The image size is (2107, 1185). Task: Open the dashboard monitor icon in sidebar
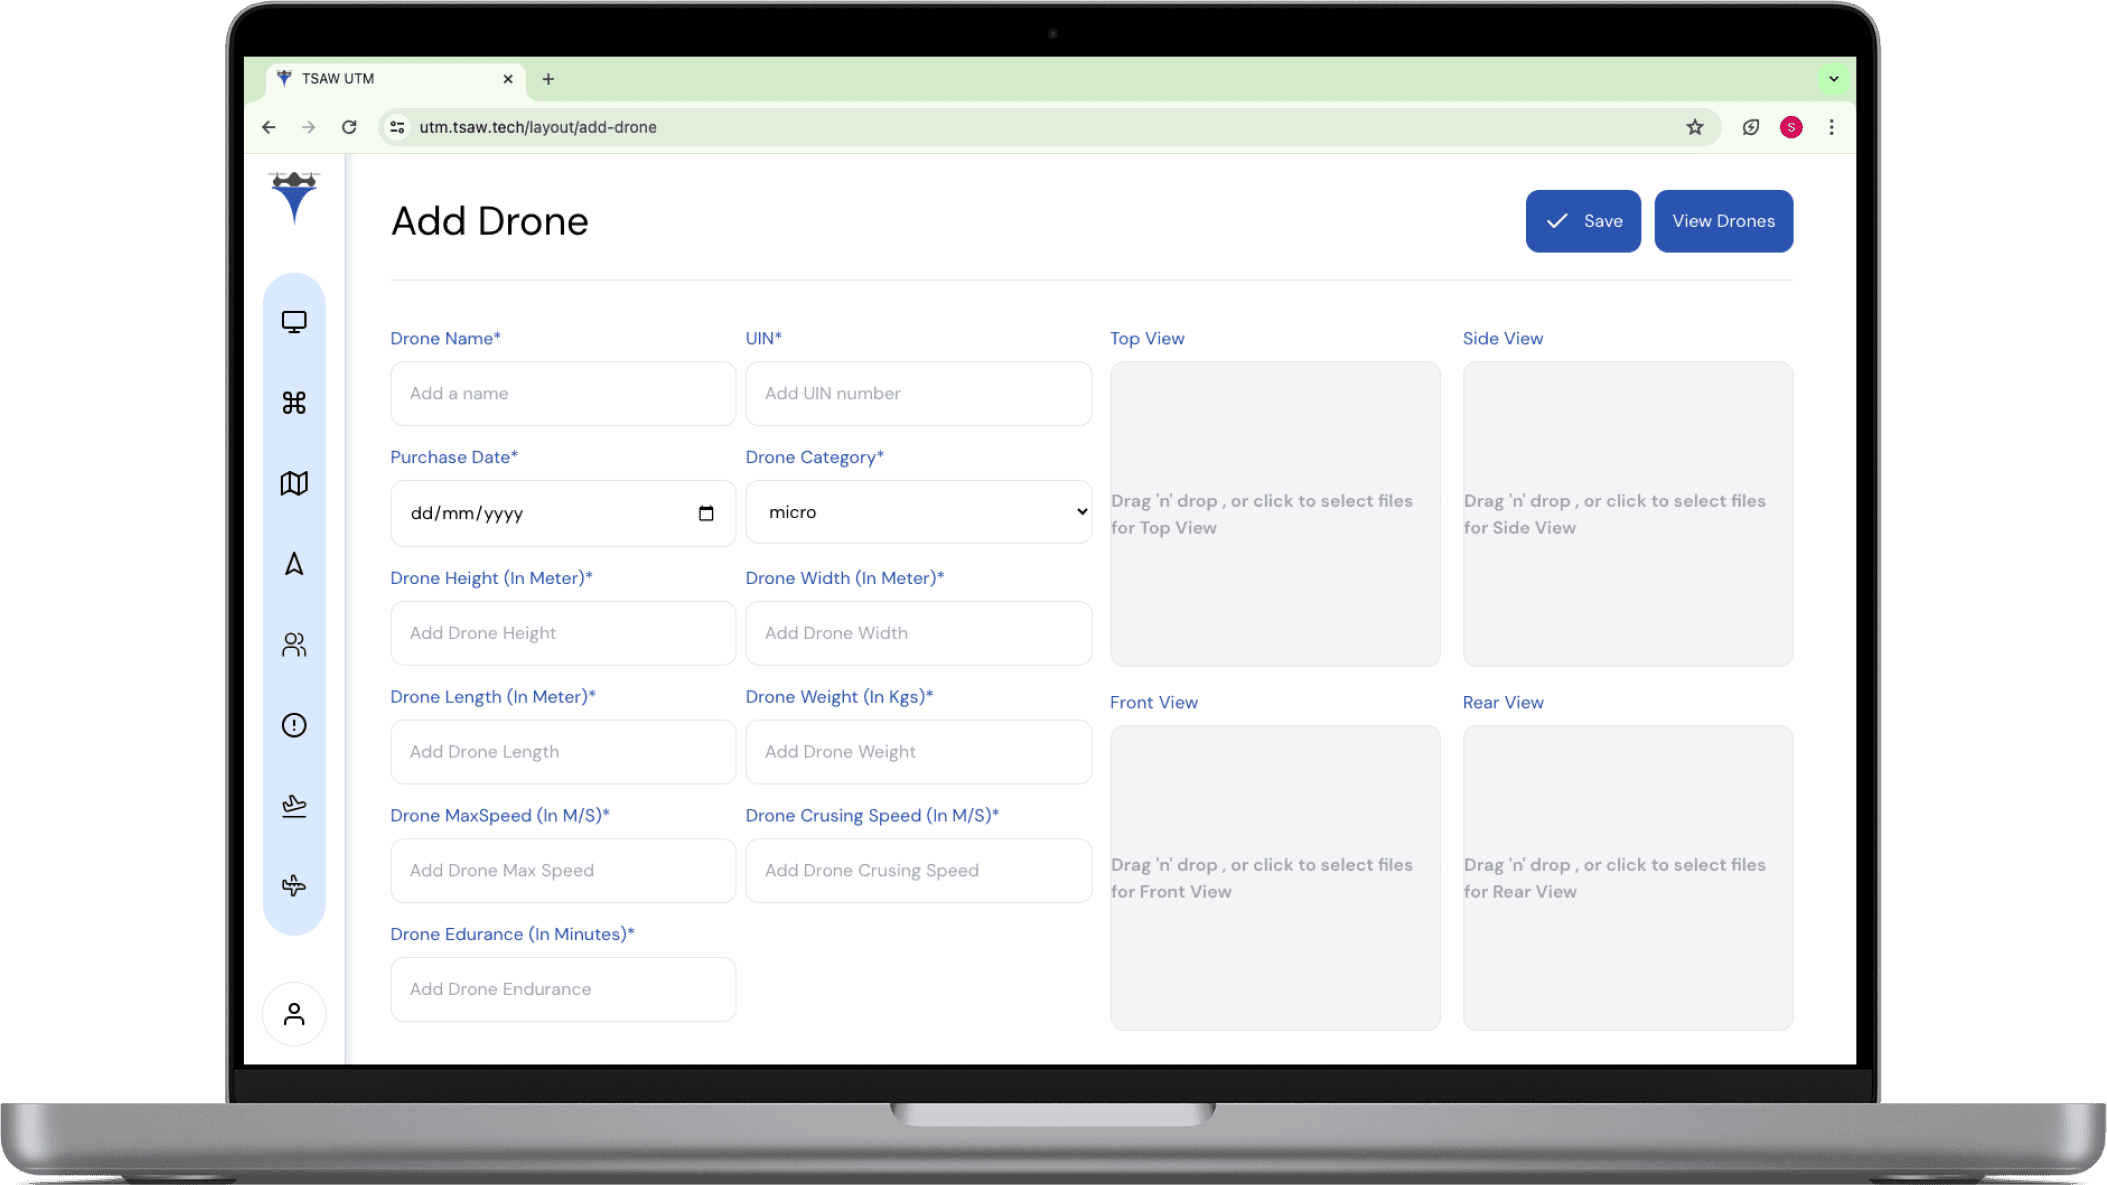[x=293, y=321]
